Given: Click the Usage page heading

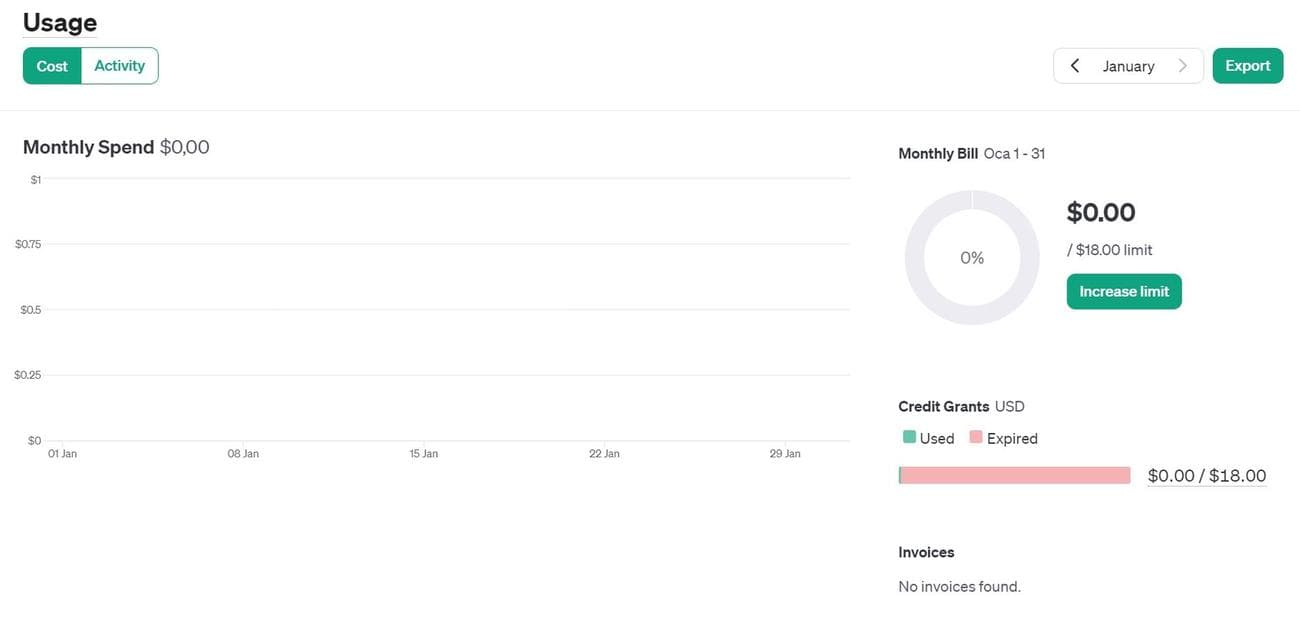Looking at the screenshot, I should click(59, 22).
